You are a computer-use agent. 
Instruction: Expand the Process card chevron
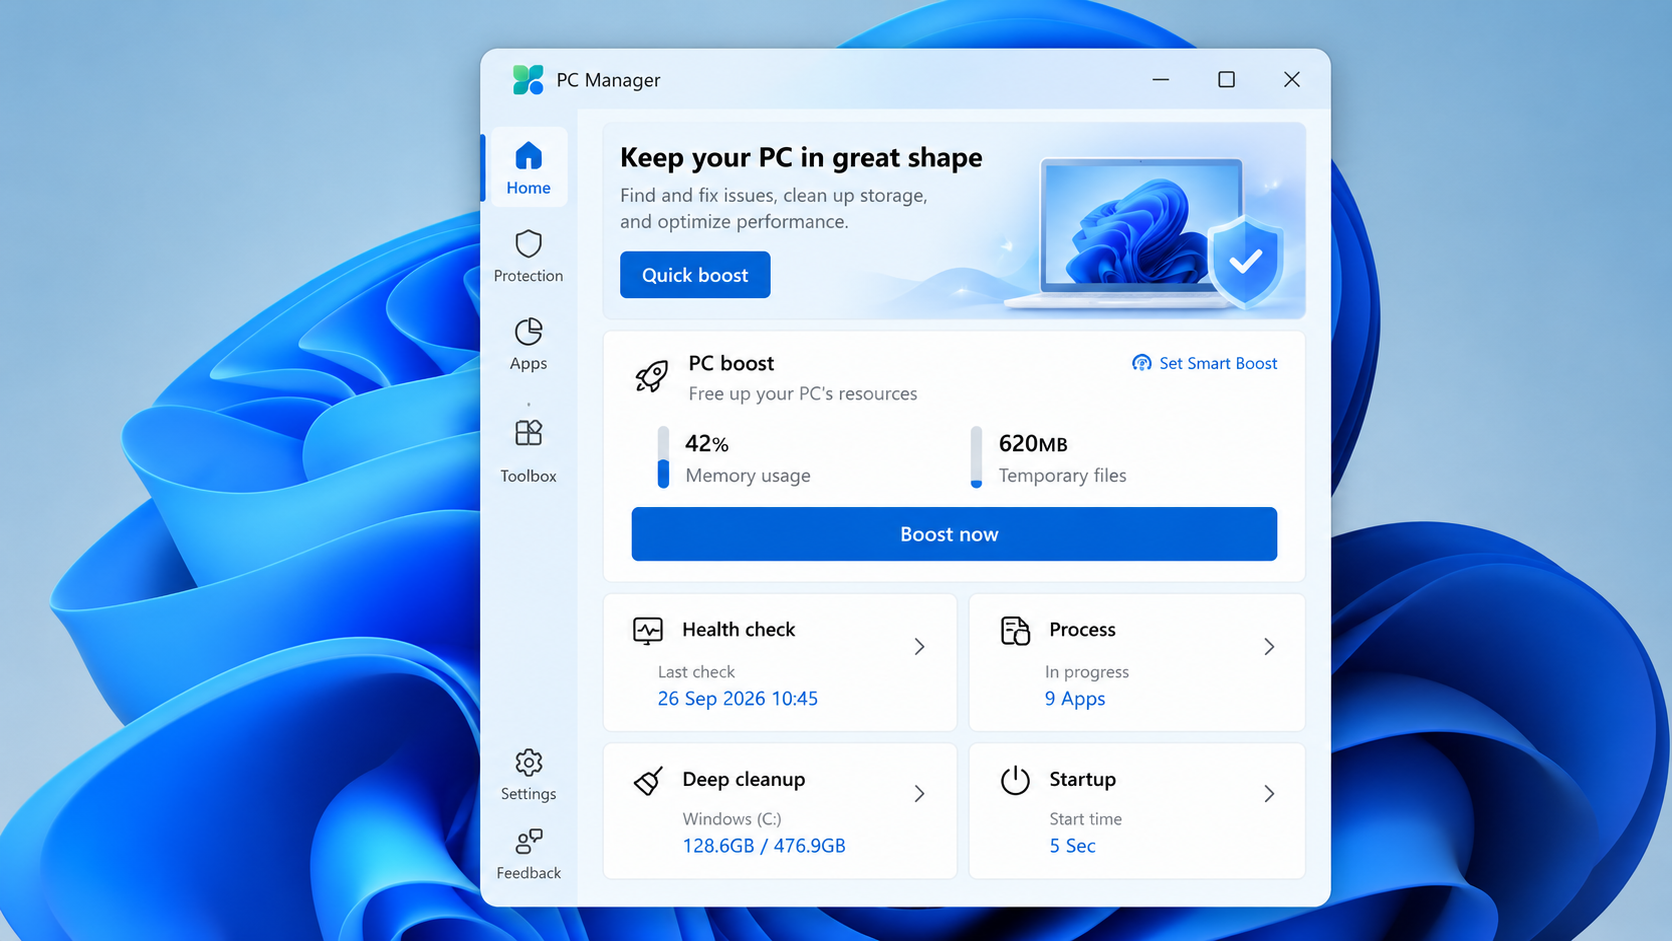(x=1269, y=647)
